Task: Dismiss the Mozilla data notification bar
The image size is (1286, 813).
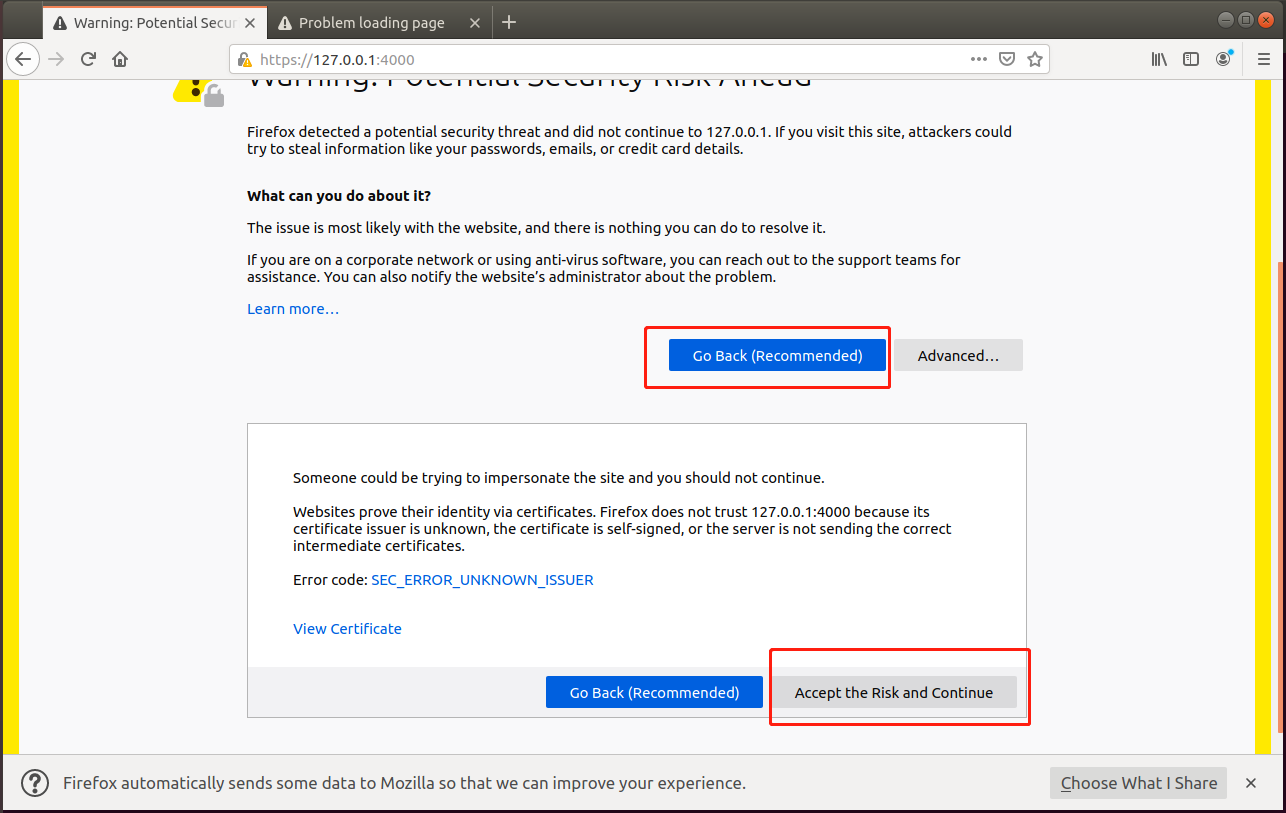Action: click(x=1250, y=783)
